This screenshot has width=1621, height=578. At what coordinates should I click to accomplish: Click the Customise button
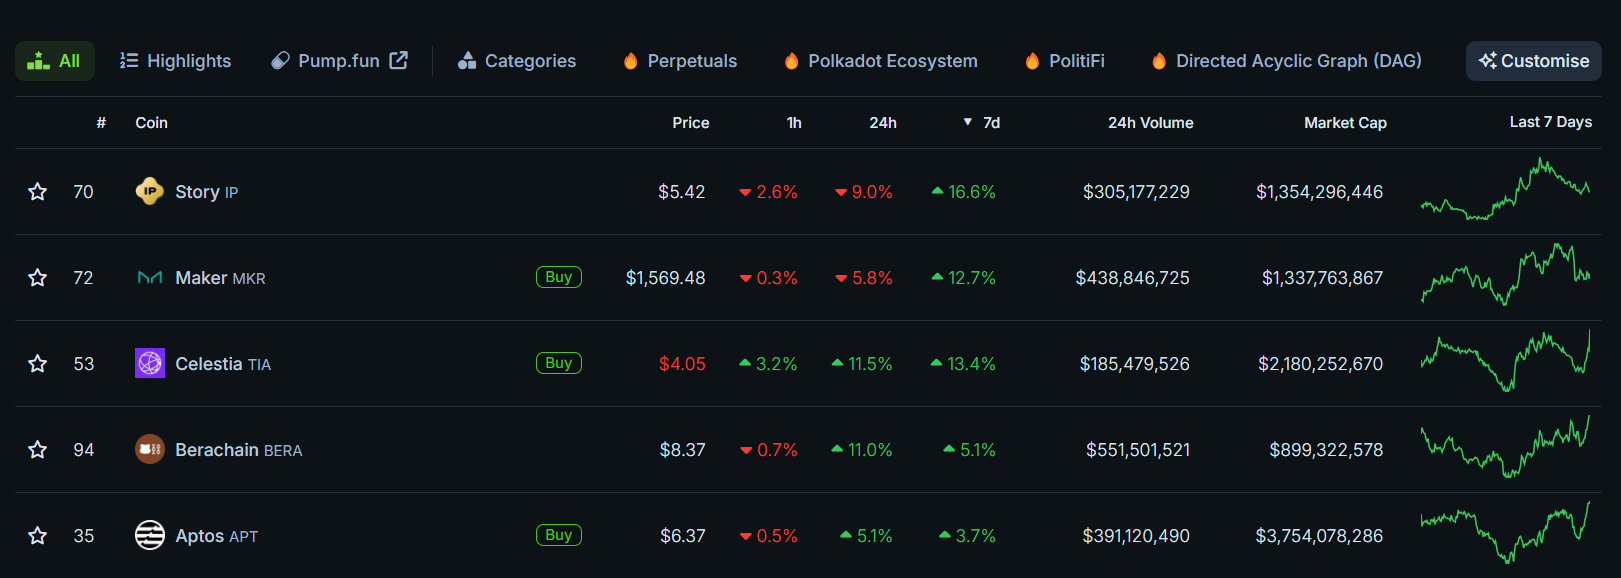click(1533, 61)
